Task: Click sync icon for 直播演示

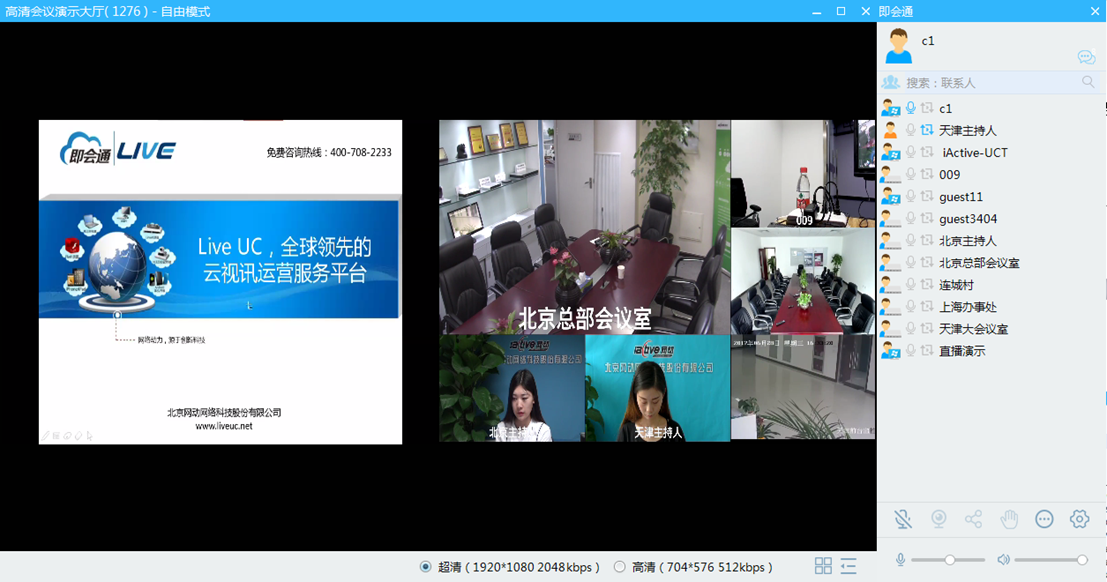Action: pos(927,350)
